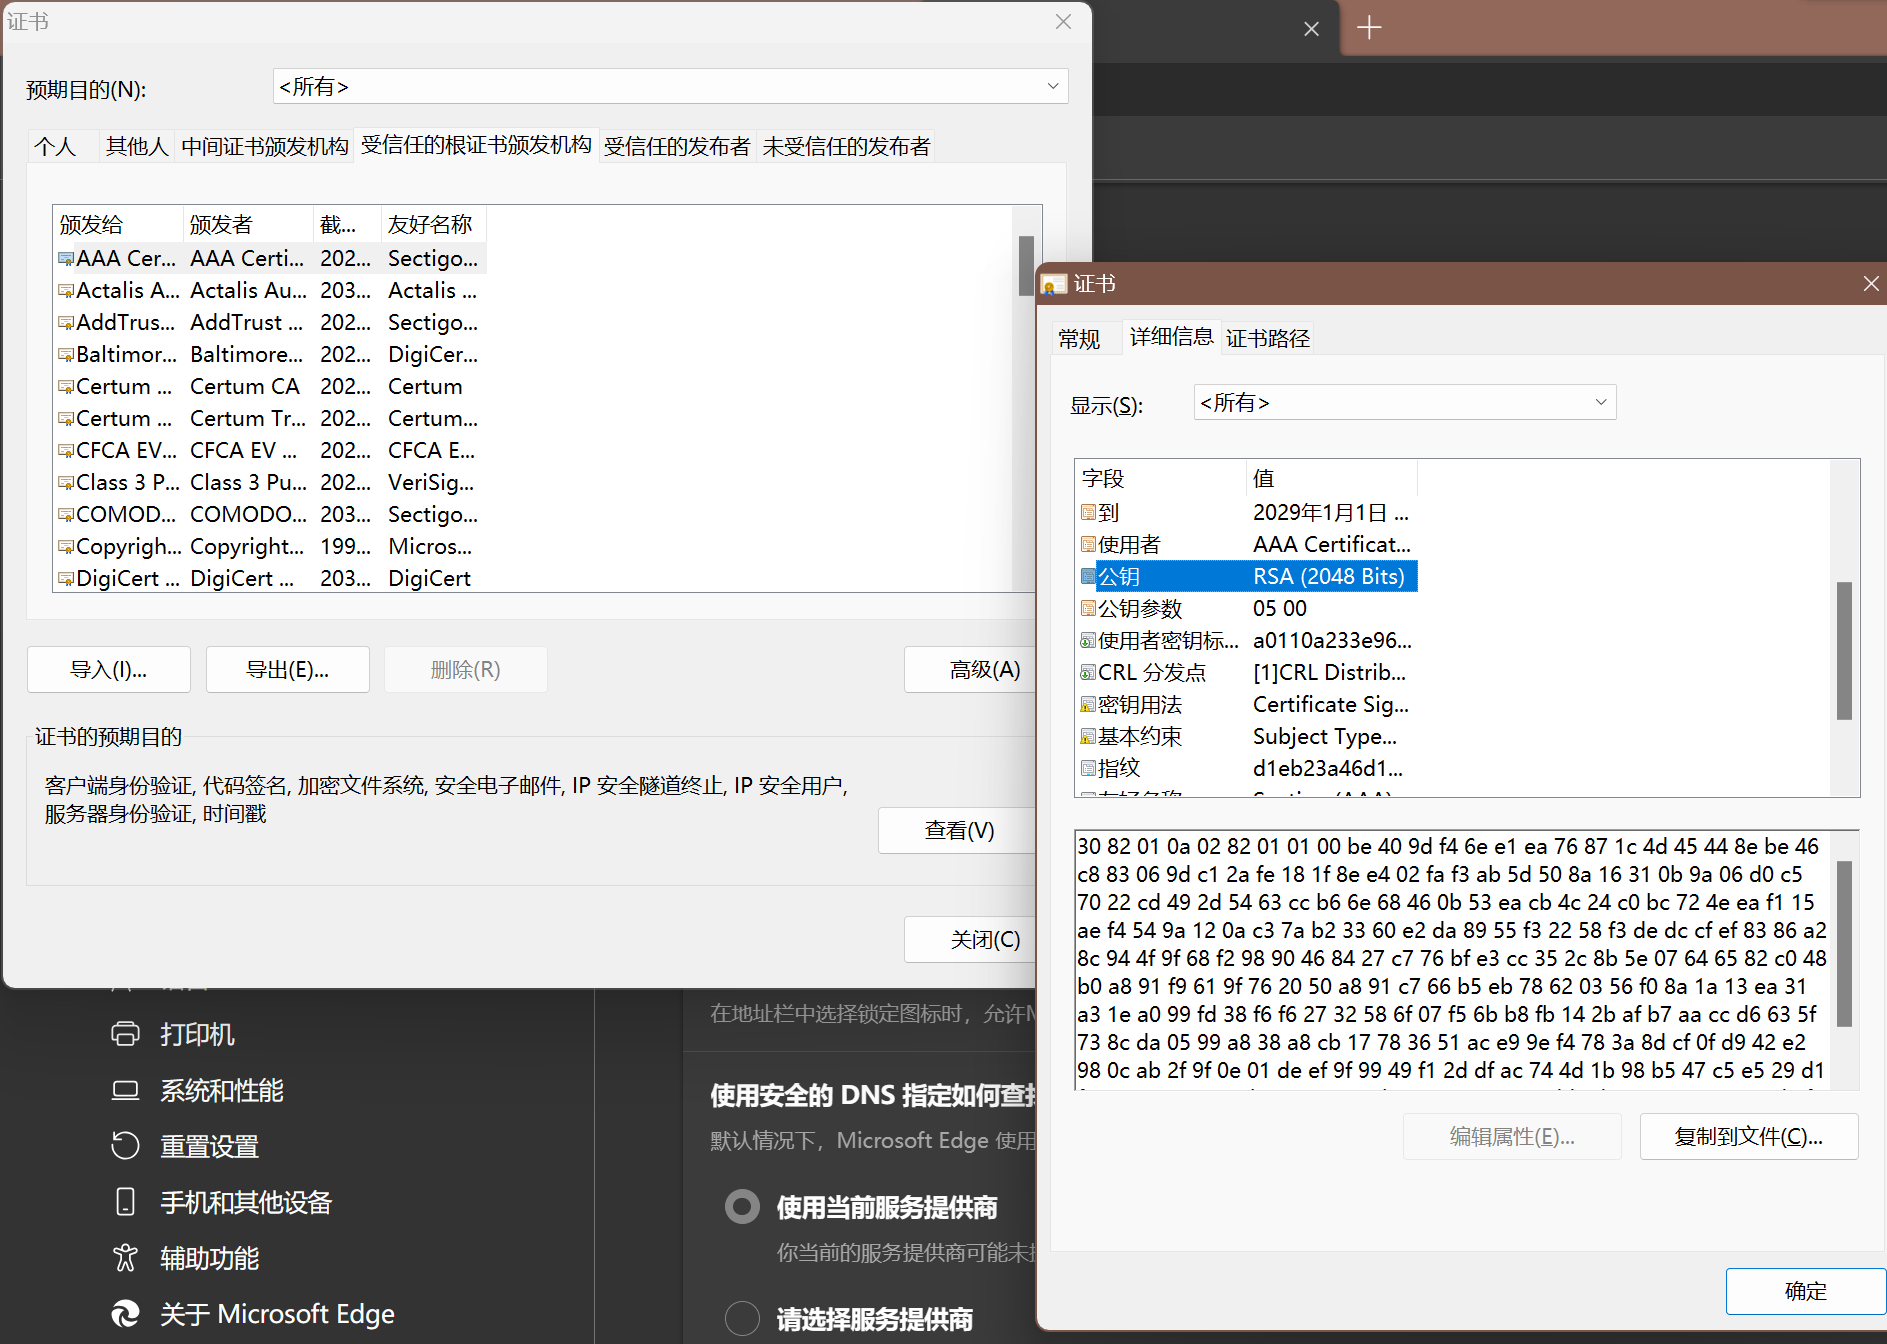
Task: Open new browser tab with plus button
Action: 1369,28
